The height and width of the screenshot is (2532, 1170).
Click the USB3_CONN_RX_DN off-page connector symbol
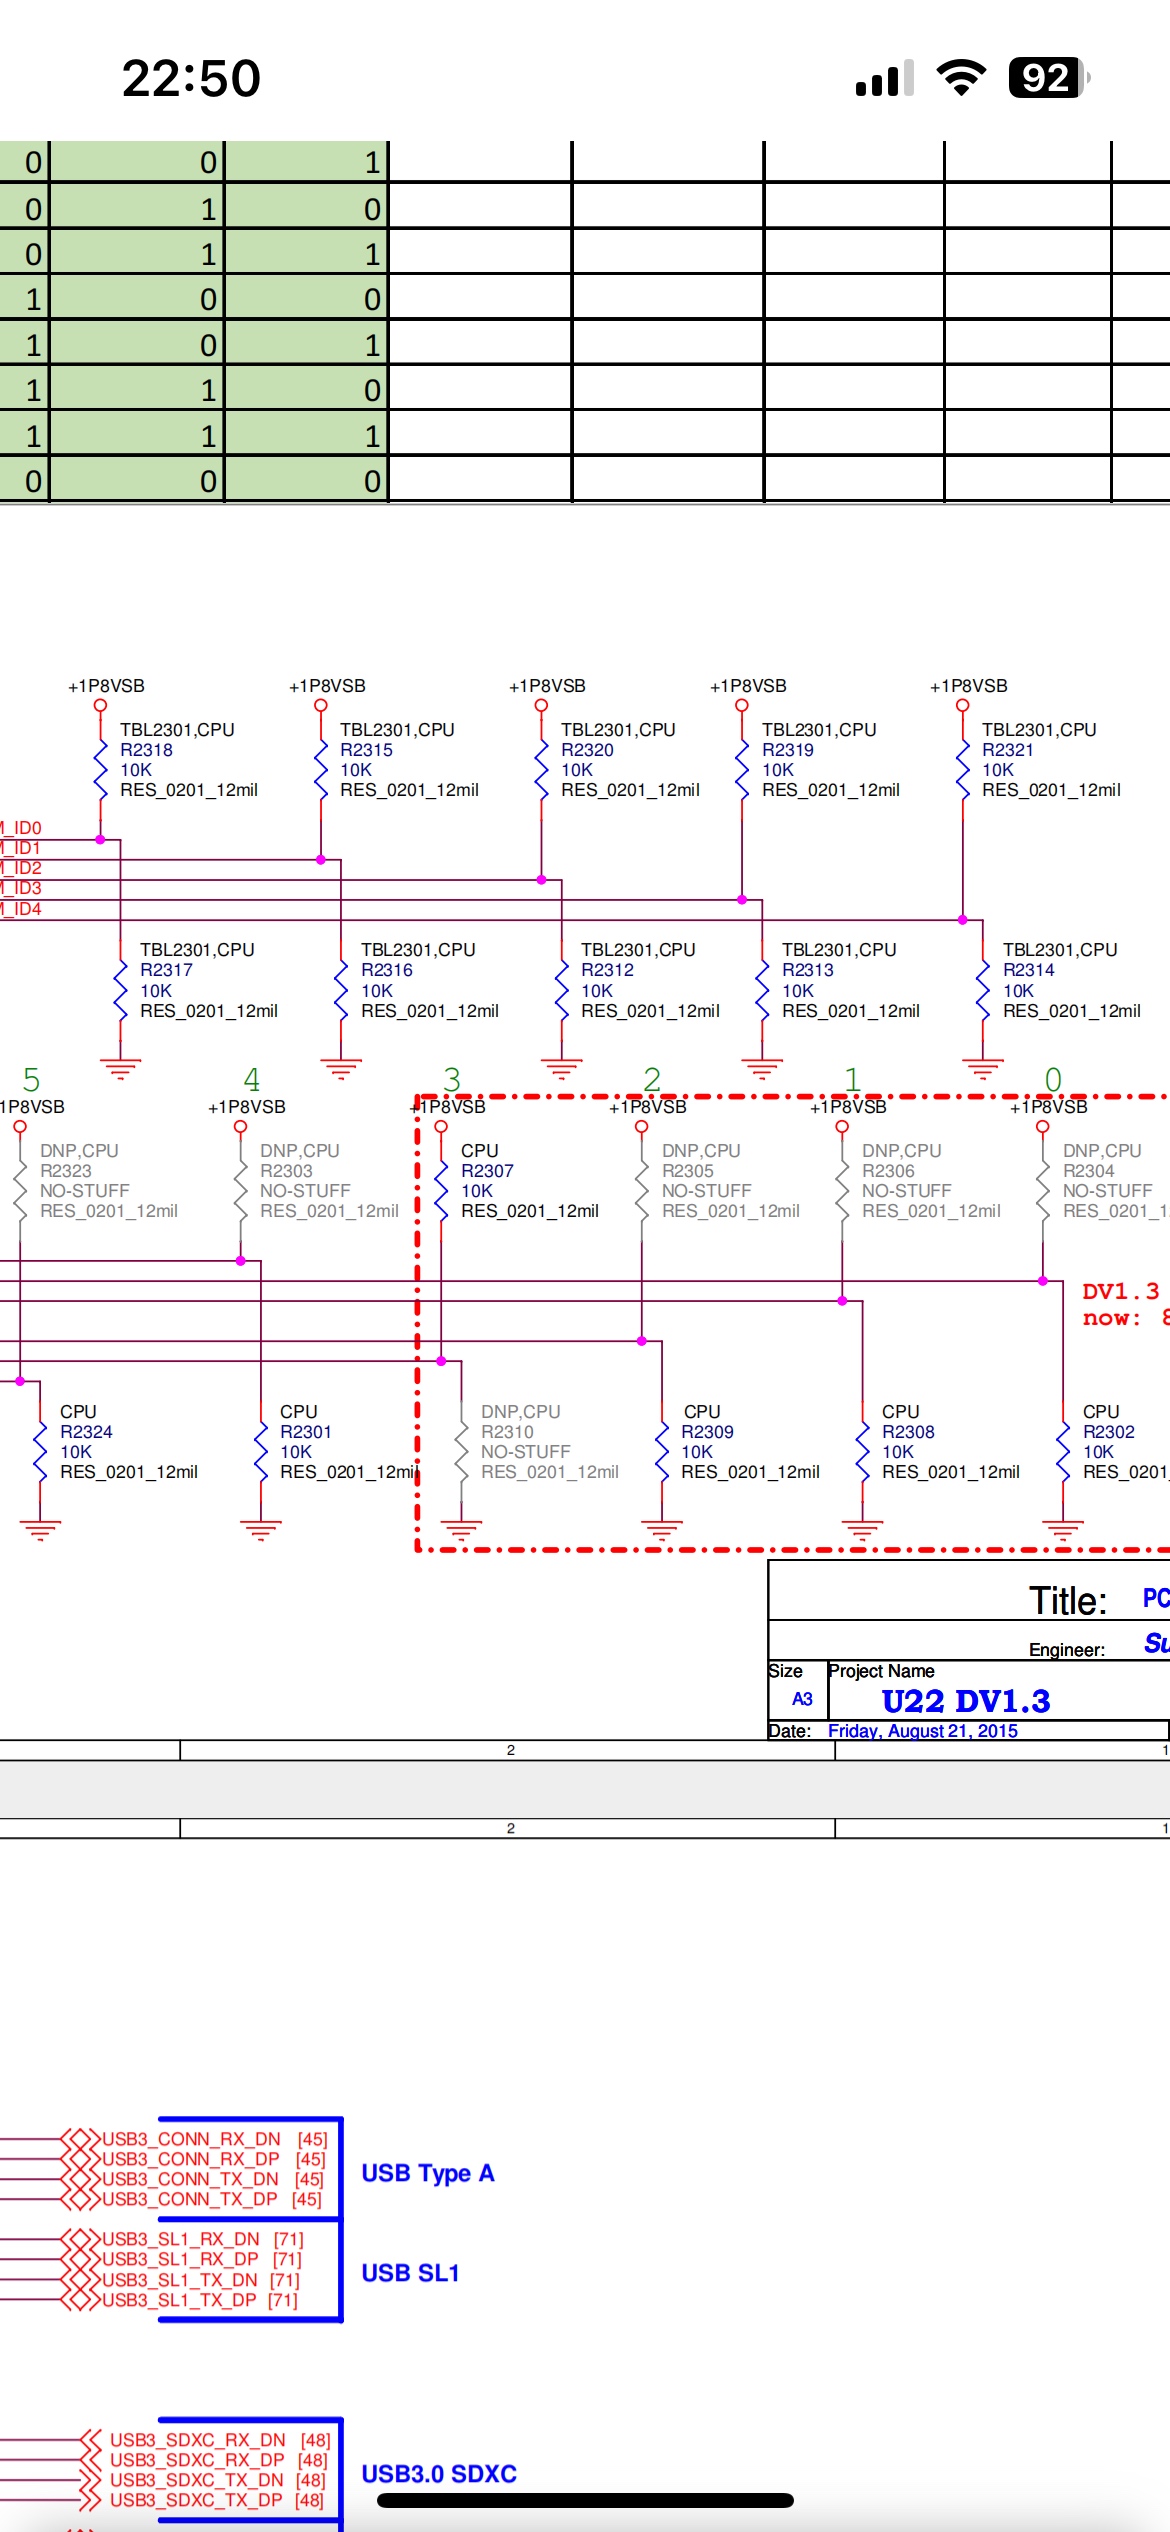[x=80, y=2139]
